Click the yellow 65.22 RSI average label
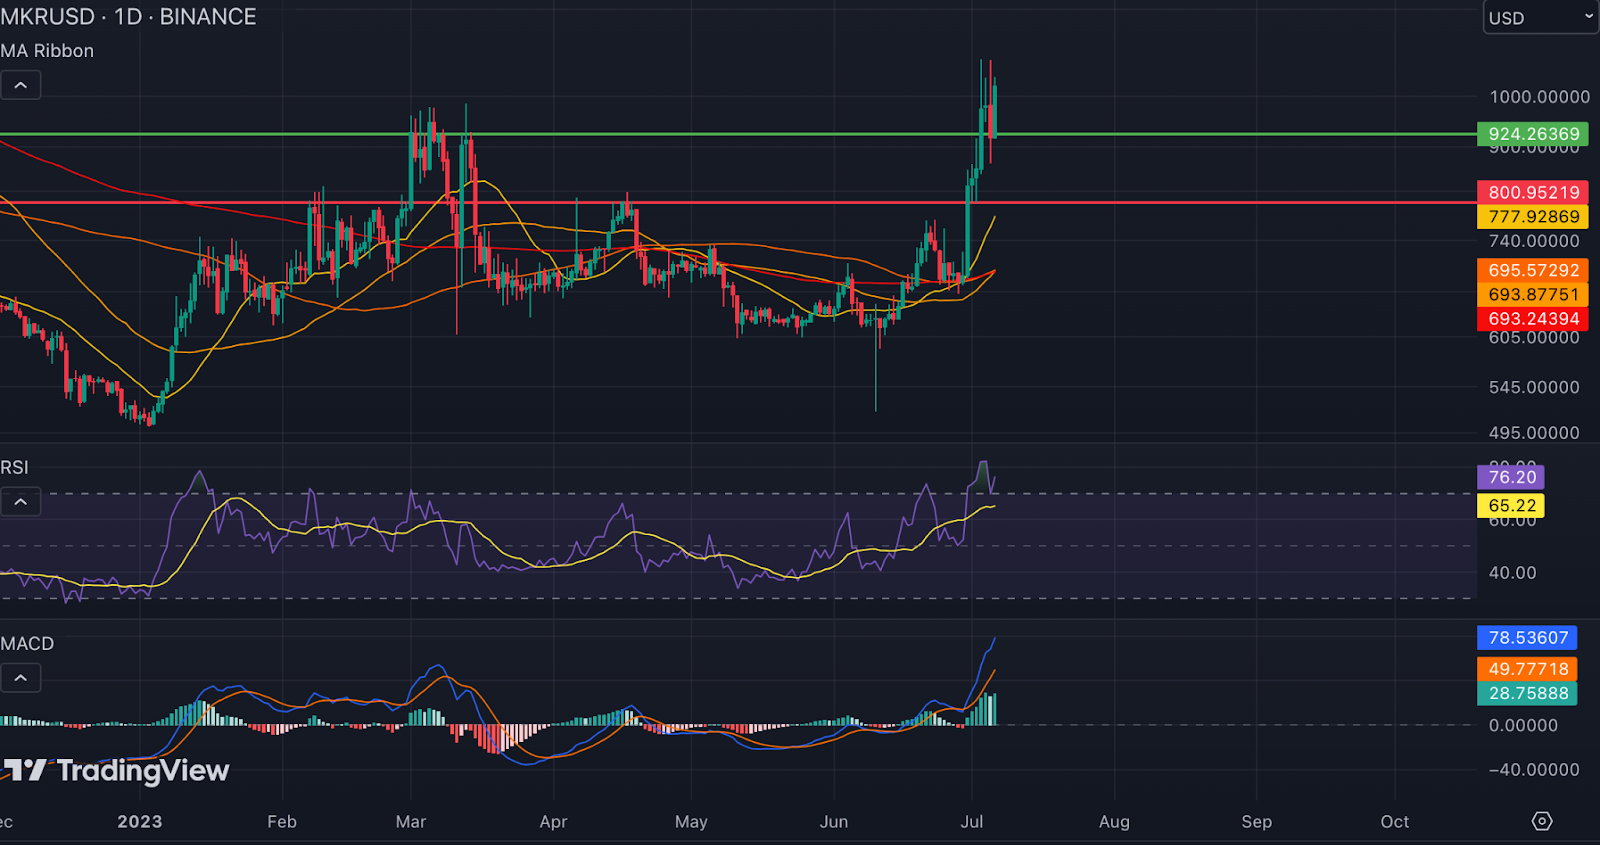The height and width of the screenshot is (845, 1600). tap(1511, 505)
